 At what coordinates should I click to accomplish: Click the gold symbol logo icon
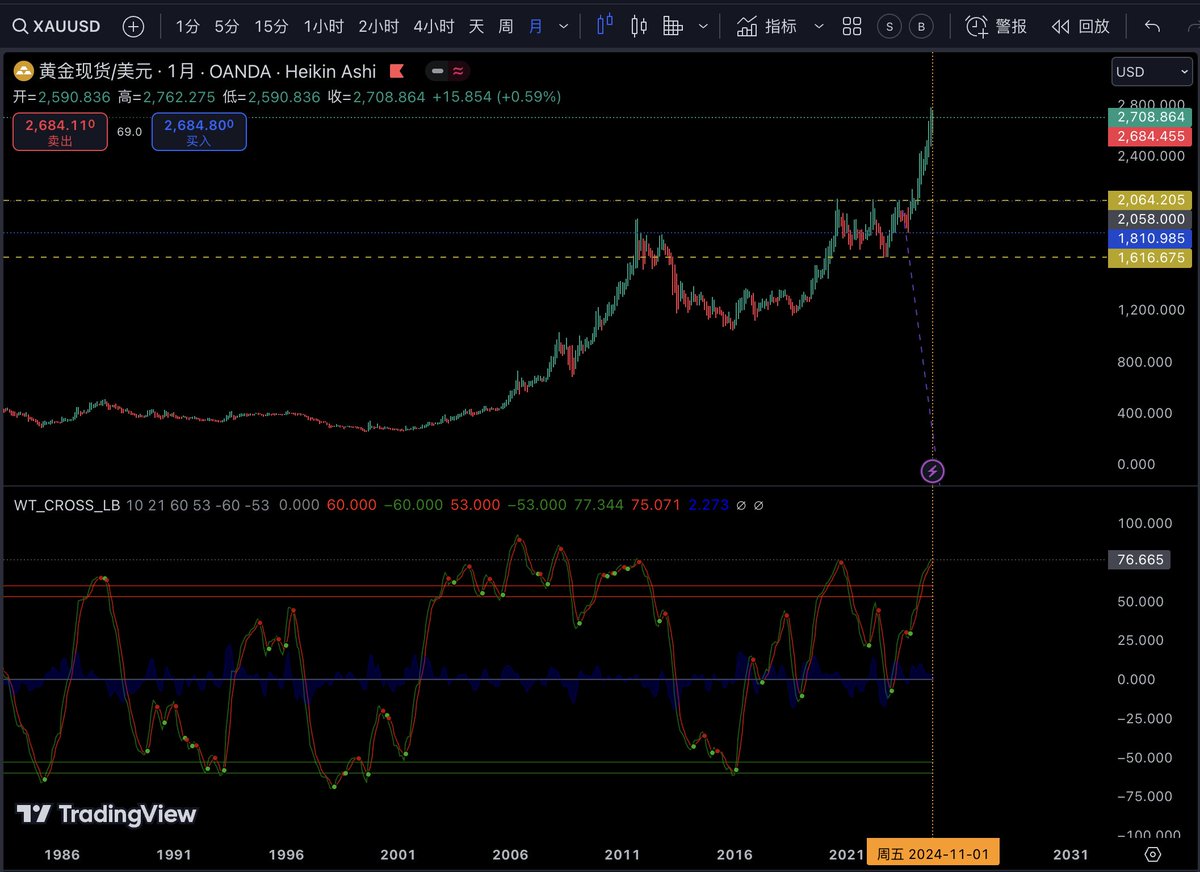(x=23, y=71)
